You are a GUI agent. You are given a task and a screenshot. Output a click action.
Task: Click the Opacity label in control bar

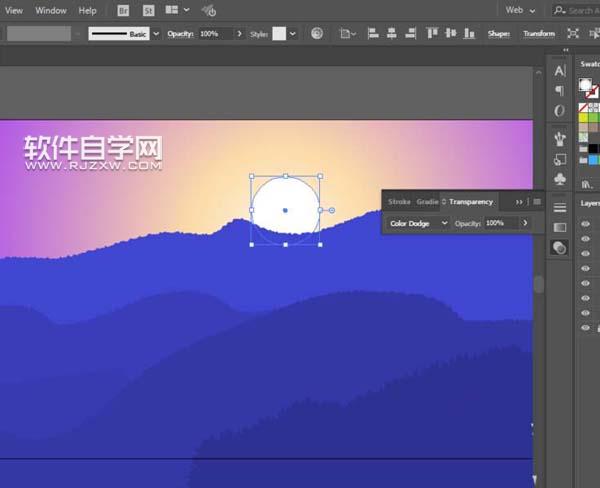coord(180,34)
